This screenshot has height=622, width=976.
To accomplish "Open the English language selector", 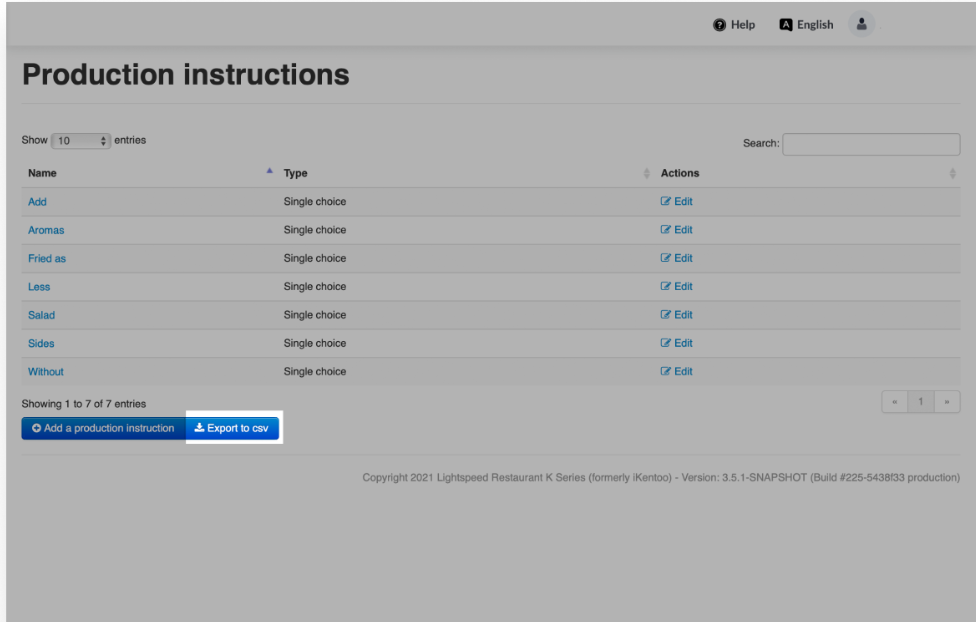I will (x=806, y=25).
